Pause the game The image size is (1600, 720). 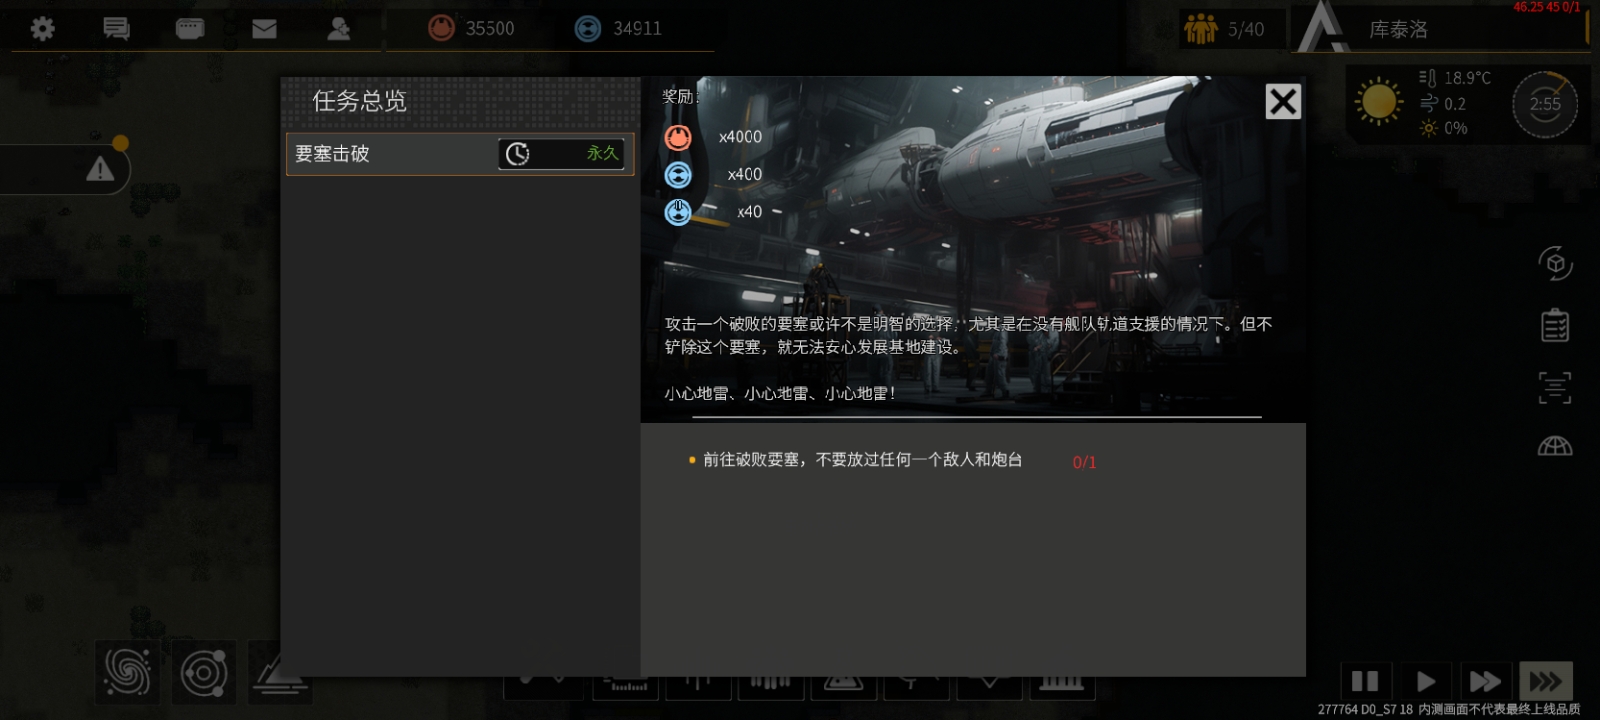tap(1365, 681)
